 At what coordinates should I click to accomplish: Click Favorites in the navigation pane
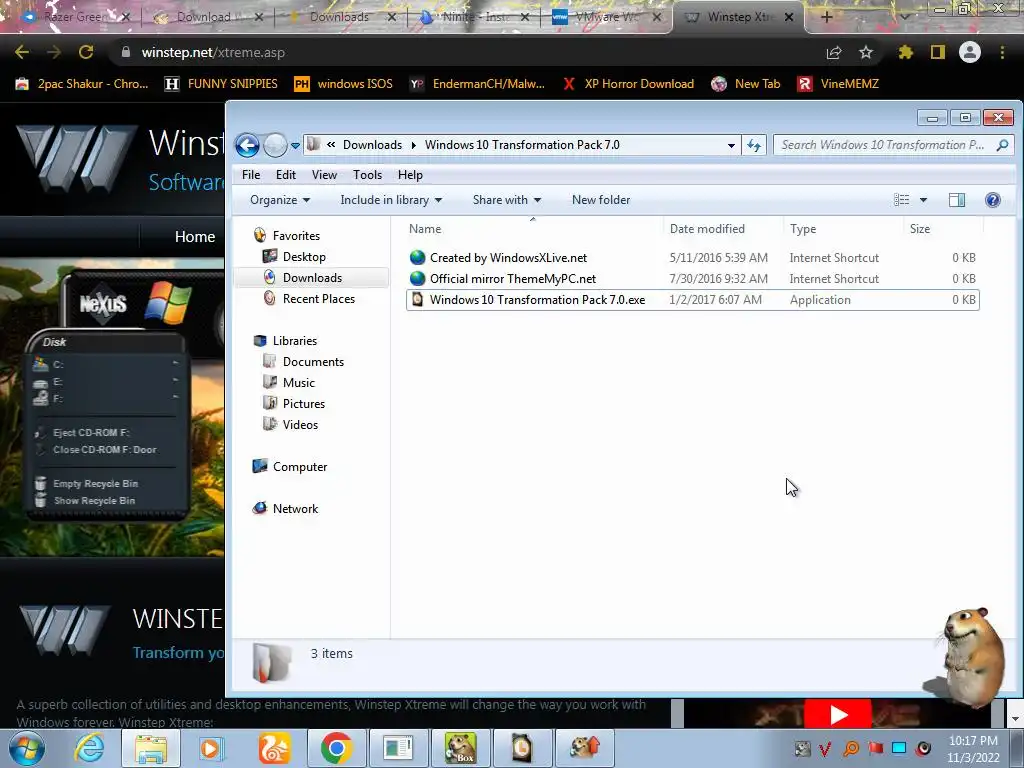pyautogui.click(x=296, y=236)
